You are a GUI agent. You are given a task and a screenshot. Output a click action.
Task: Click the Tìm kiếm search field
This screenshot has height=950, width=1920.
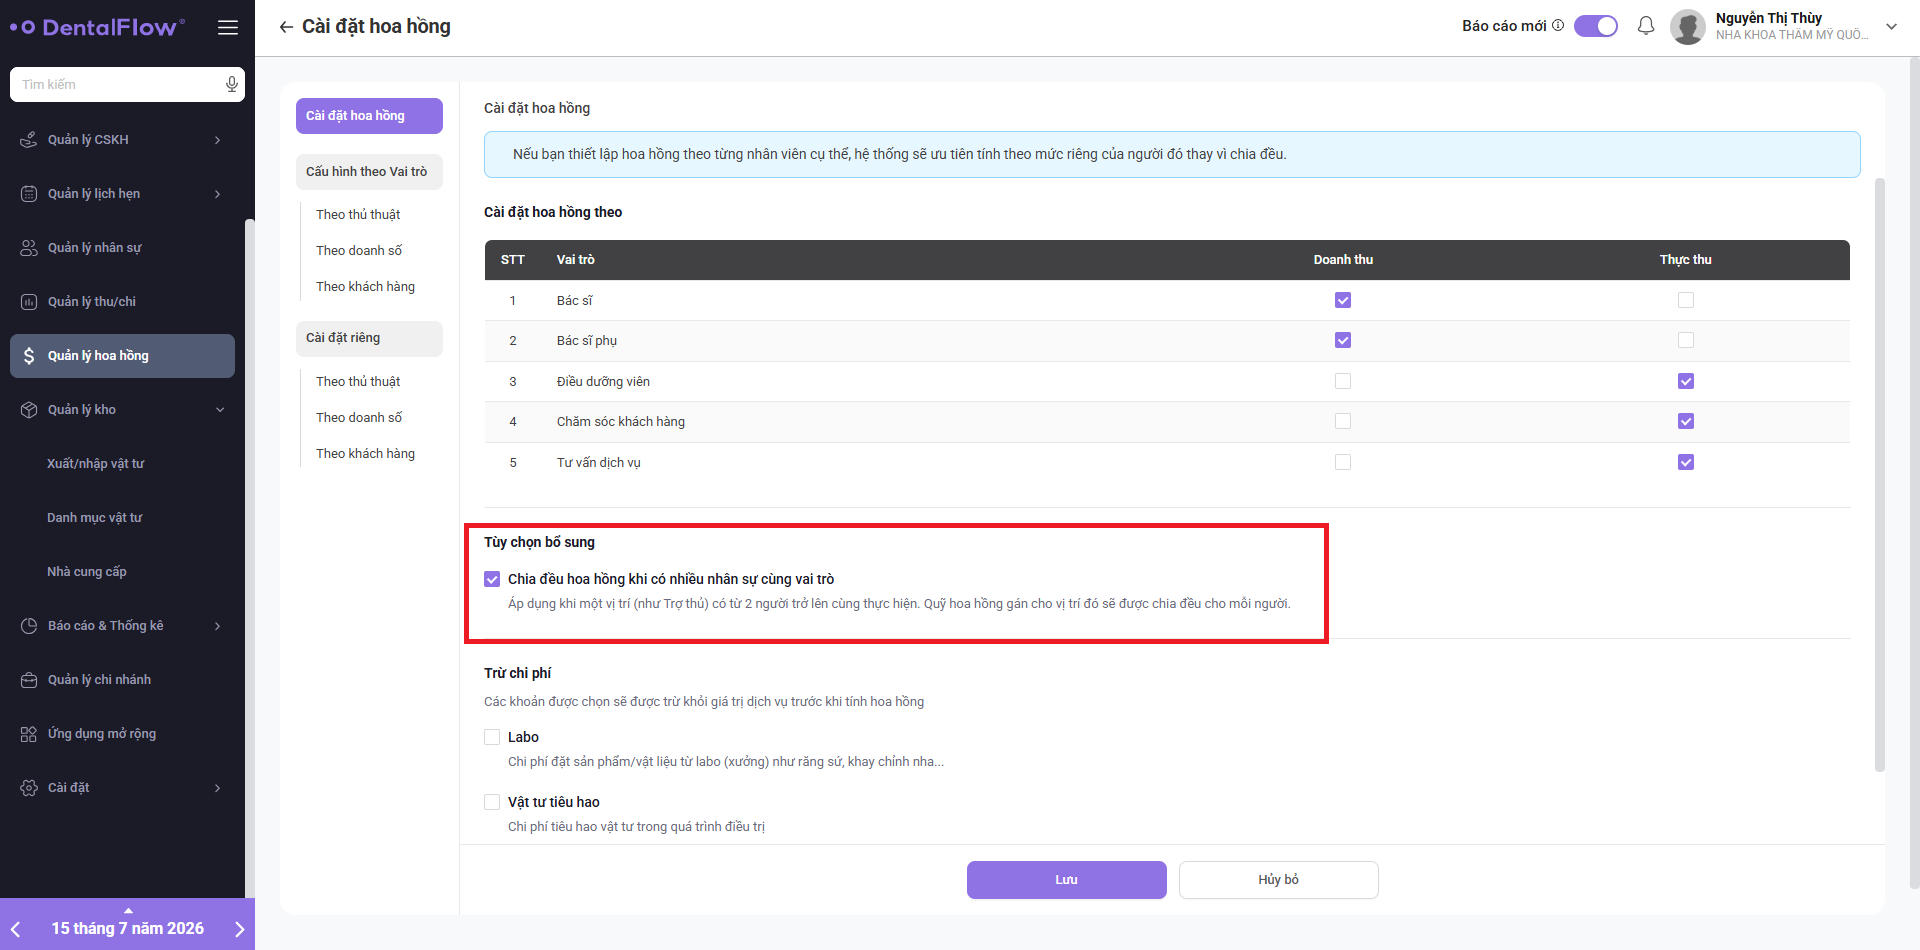pyautogui.click(x=118, y=85)
